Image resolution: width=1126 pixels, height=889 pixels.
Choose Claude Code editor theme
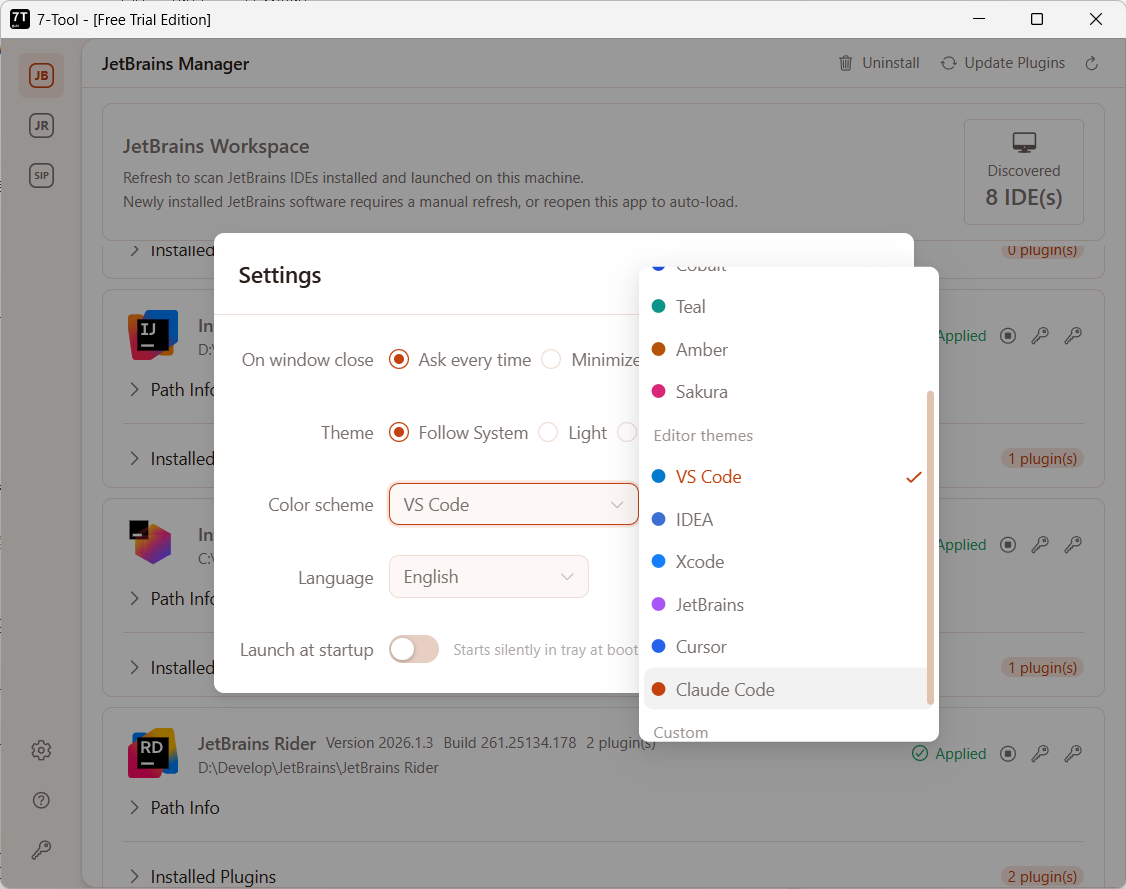[x=788, y=689]
